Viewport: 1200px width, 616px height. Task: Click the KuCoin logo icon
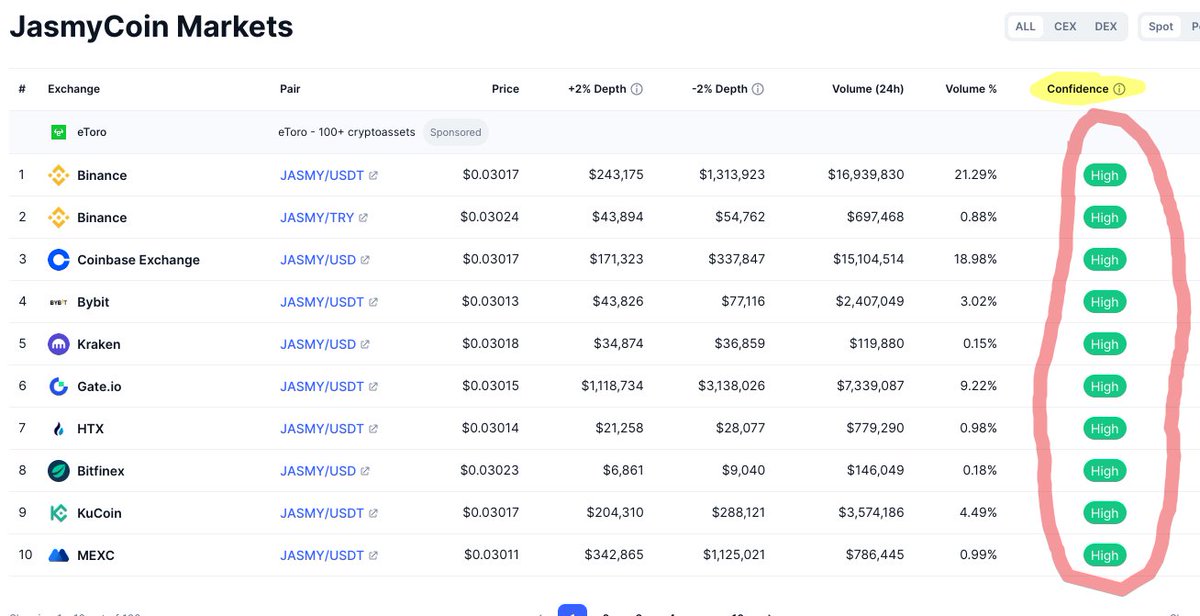coord(59,513)
